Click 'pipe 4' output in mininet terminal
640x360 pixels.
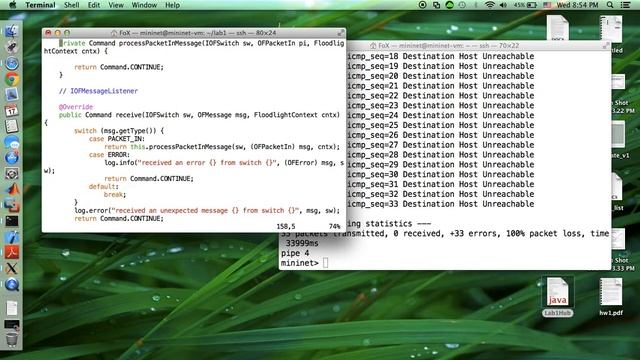(x=295, y=253)
